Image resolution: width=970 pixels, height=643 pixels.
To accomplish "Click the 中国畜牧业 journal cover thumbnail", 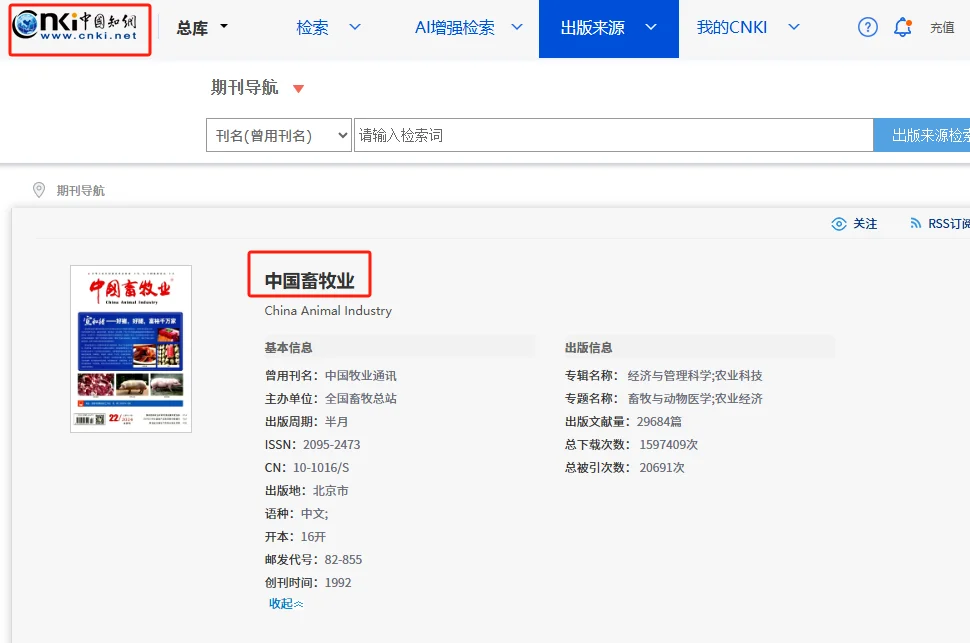I will [129, 347].
